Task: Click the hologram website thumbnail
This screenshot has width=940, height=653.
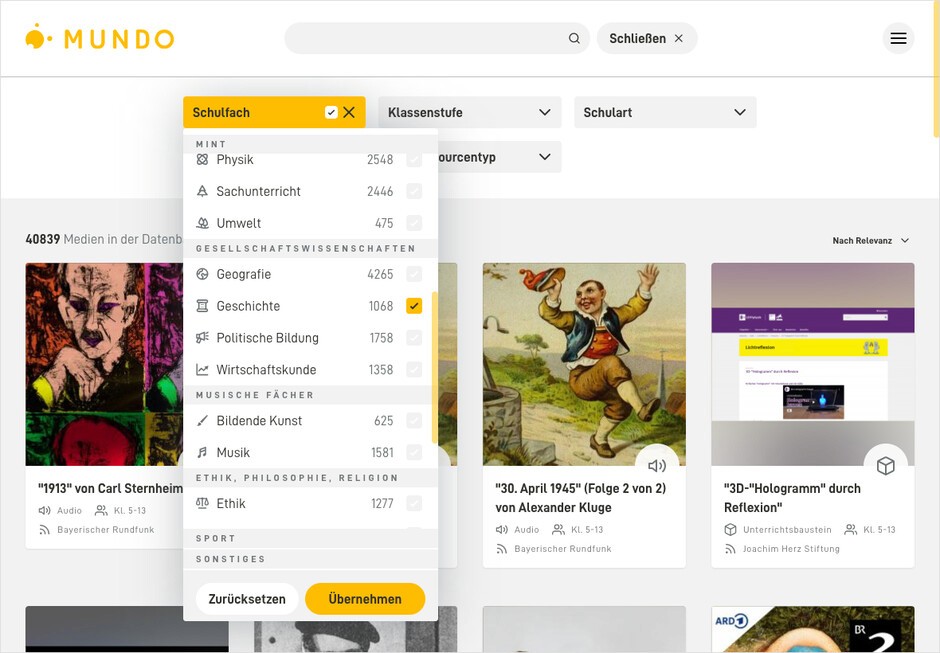Action: (812, 364)
